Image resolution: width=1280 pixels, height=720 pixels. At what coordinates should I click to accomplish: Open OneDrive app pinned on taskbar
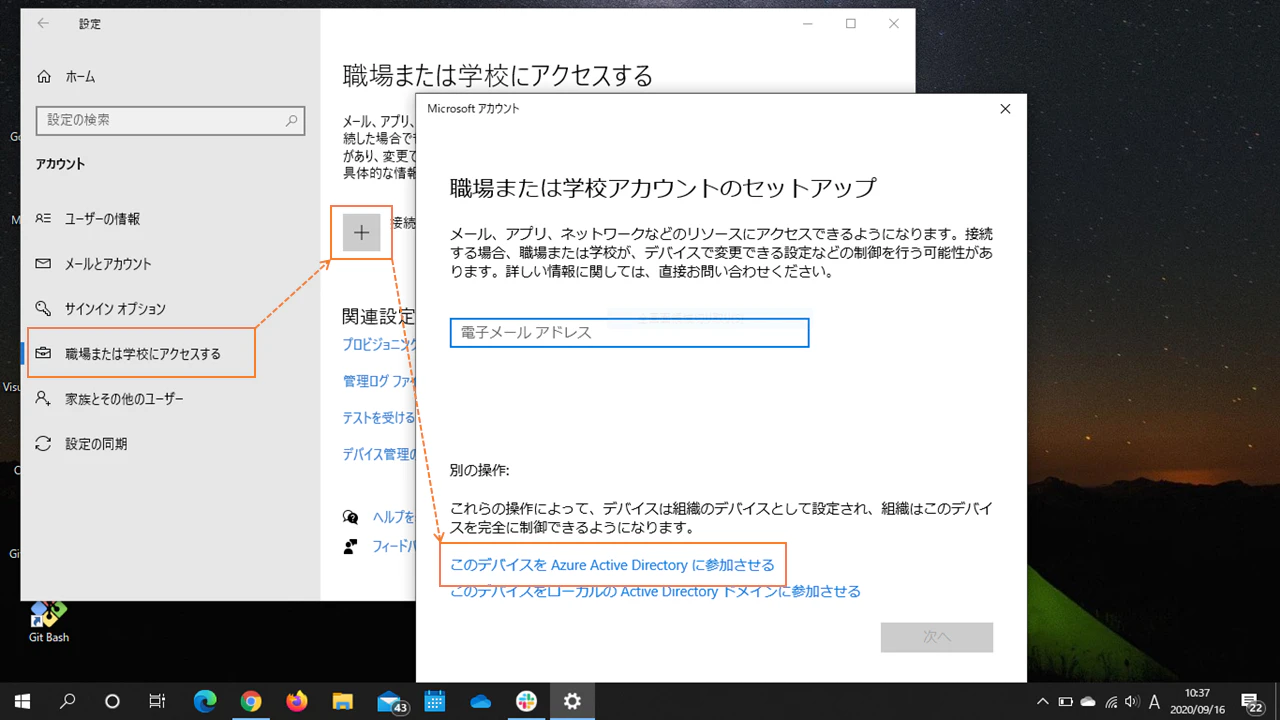coord(481,701)
